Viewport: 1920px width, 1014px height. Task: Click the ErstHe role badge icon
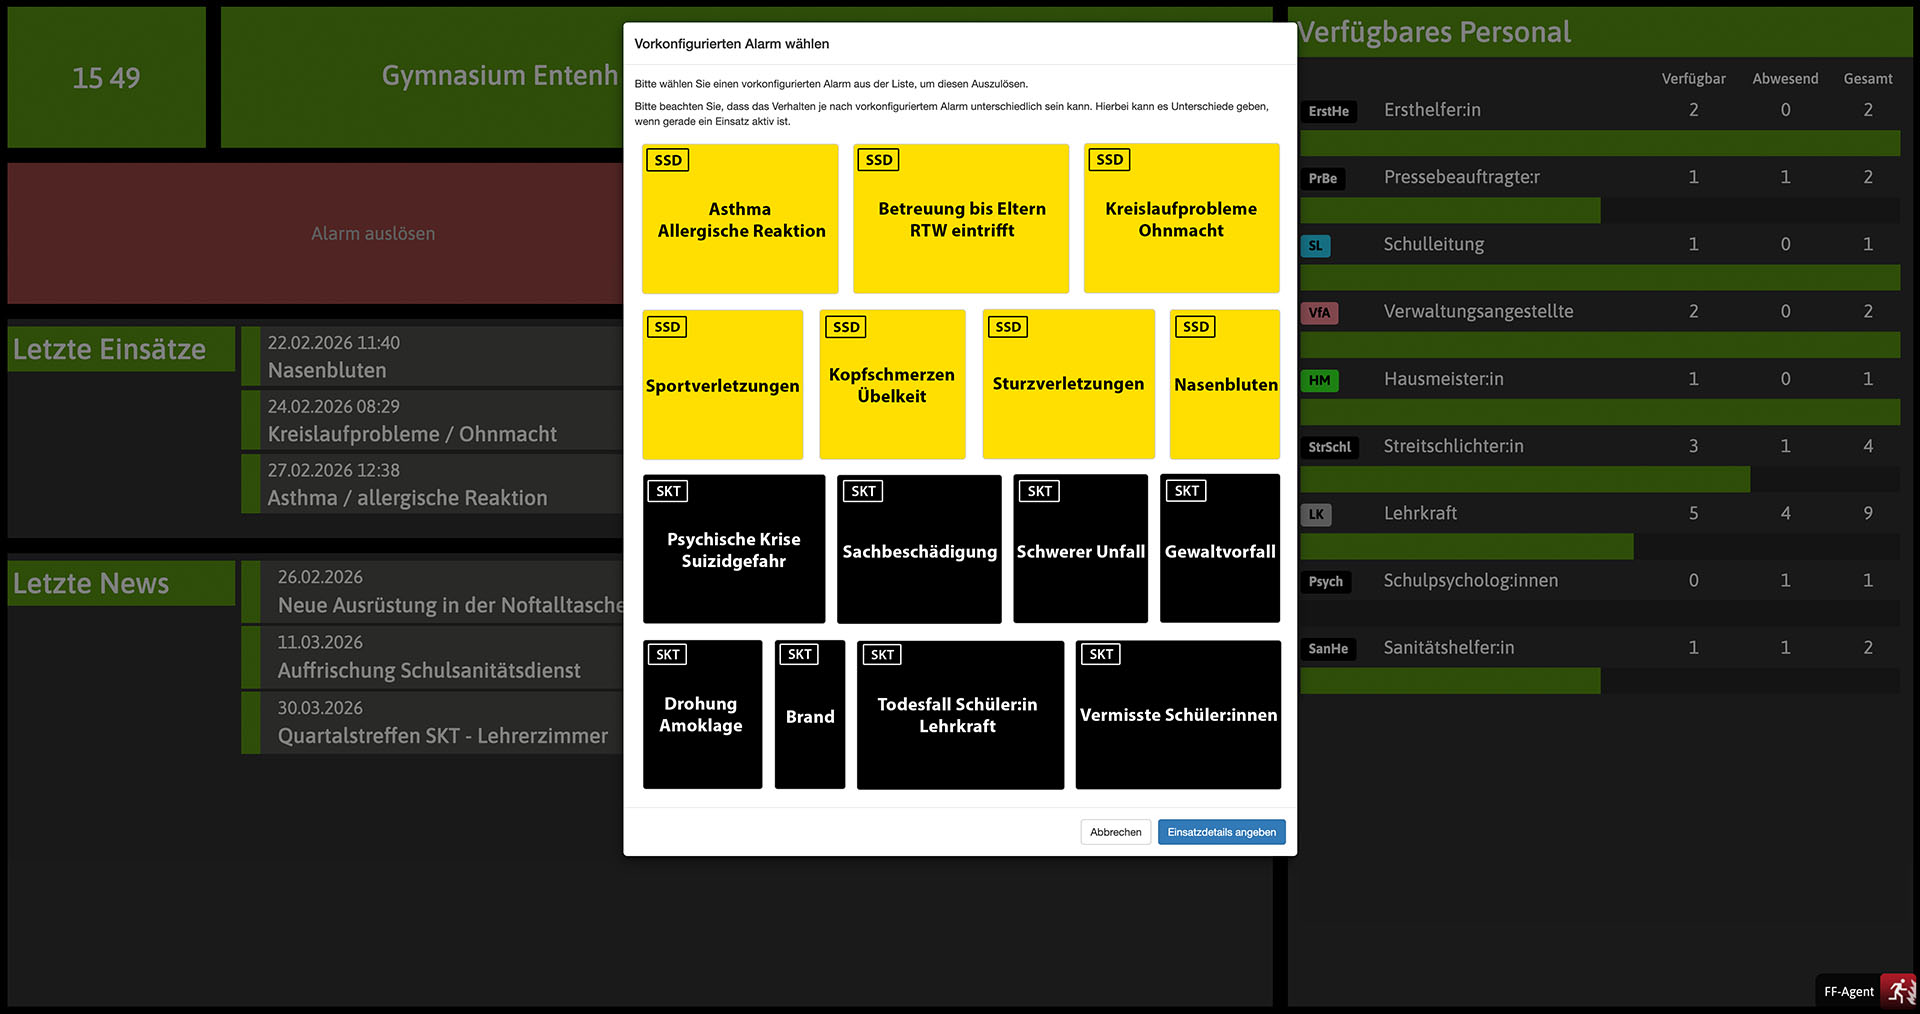1329,111
